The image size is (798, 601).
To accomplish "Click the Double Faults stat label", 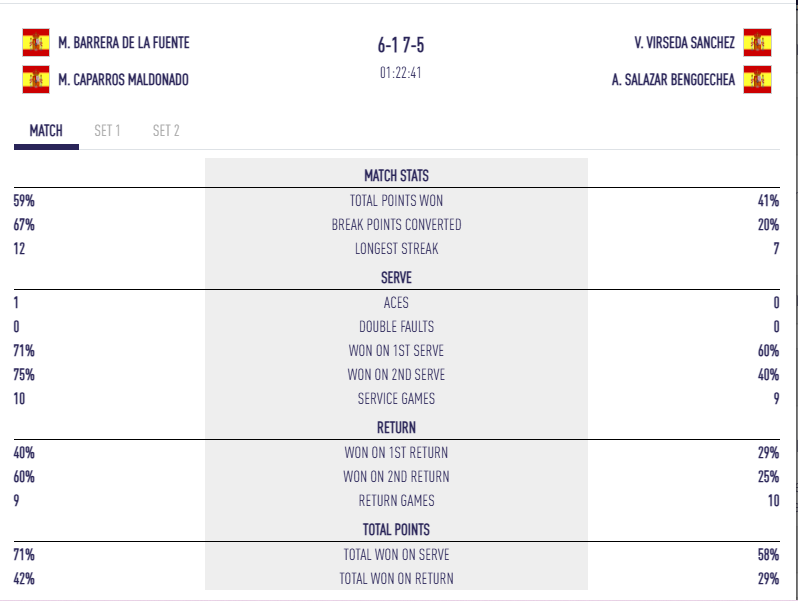I will point(396,327).
